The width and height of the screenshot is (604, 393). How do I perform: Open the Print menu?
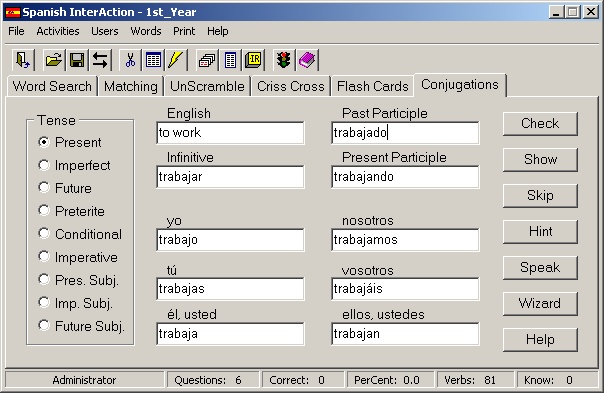click(x=184, y=31)
